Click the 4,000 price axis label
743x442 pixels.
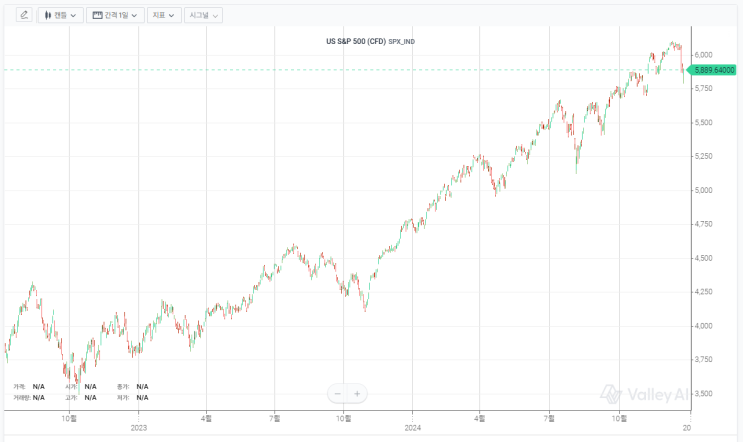tap(704, 326)
